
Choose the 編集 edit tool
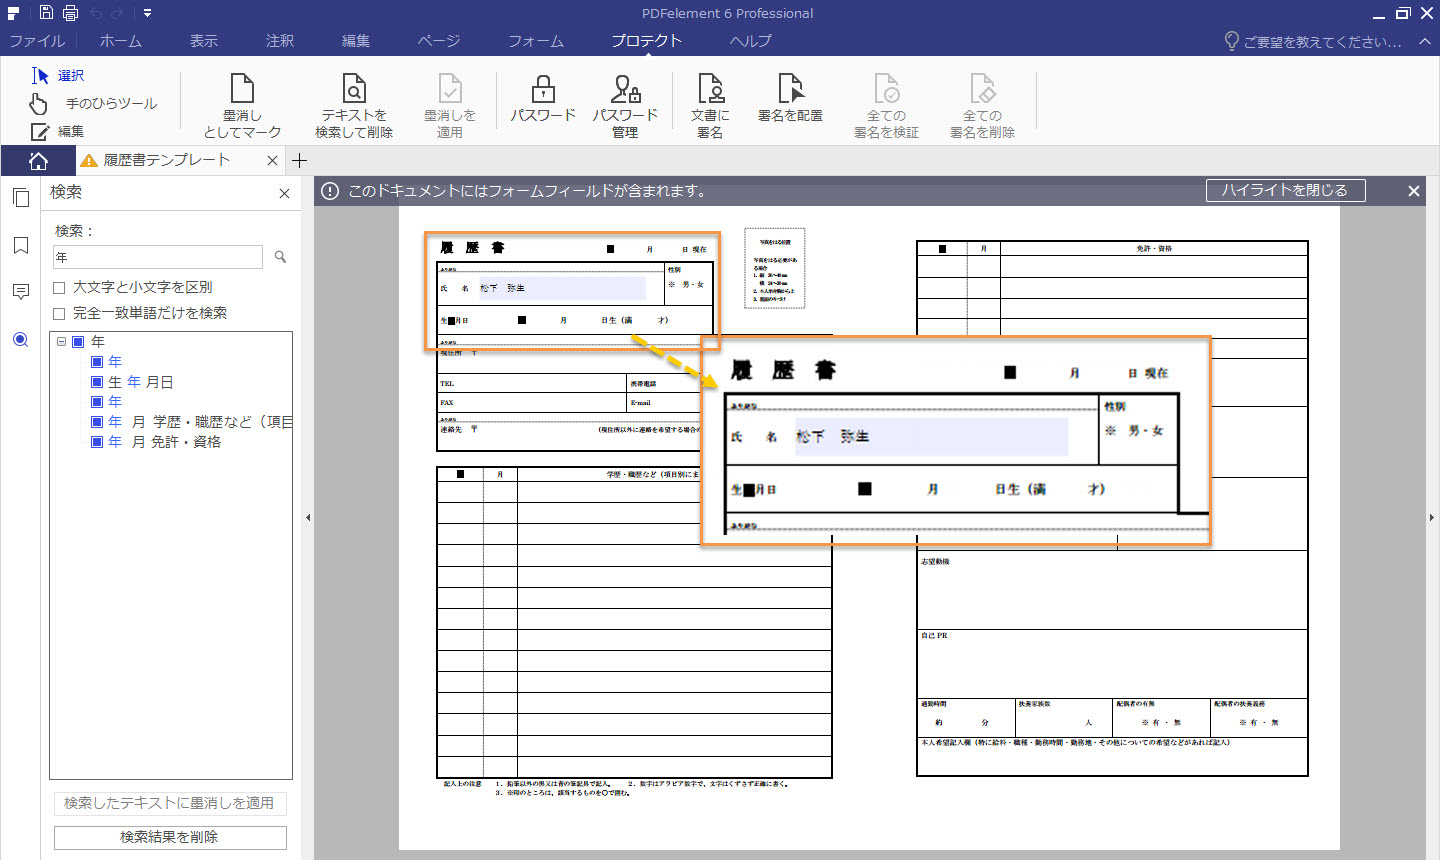point(58,131)
